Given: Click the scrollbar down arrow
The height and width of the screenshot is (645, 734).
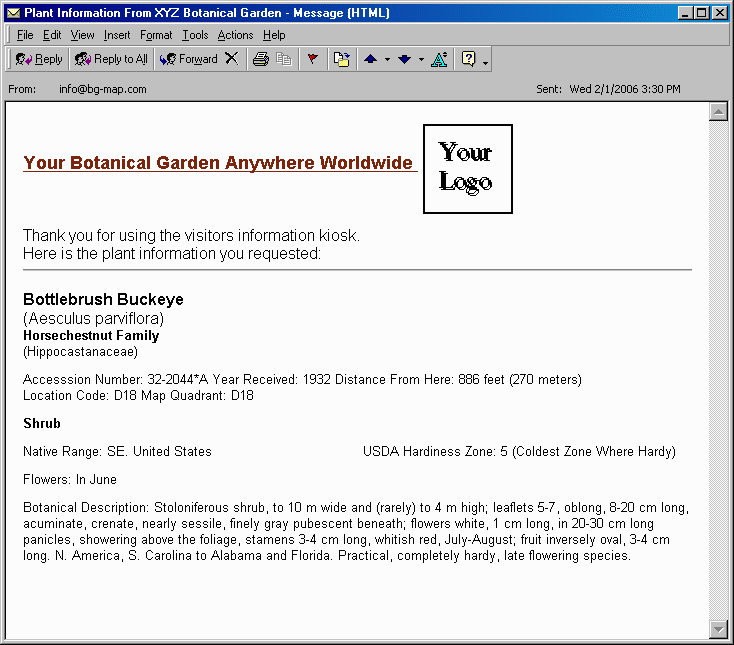Looking at the screenshot, I should pyautogui.click(x=718, y=629).
